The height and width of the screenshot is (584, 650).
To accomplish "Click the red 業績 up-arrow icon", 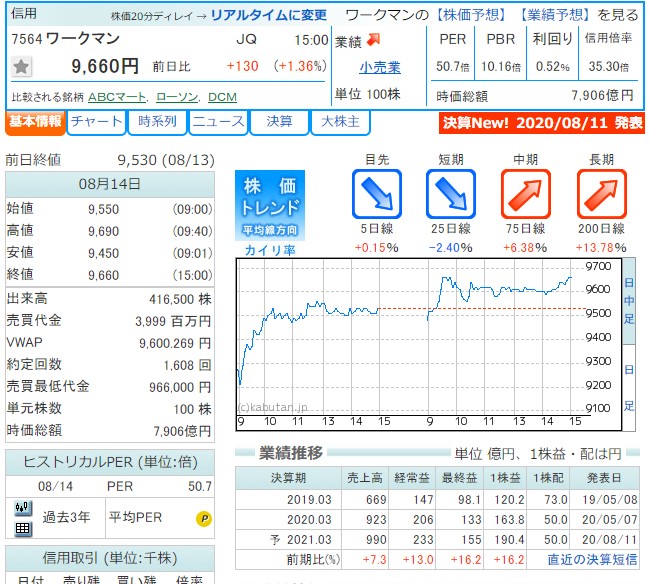I will (x=374, y=40).
